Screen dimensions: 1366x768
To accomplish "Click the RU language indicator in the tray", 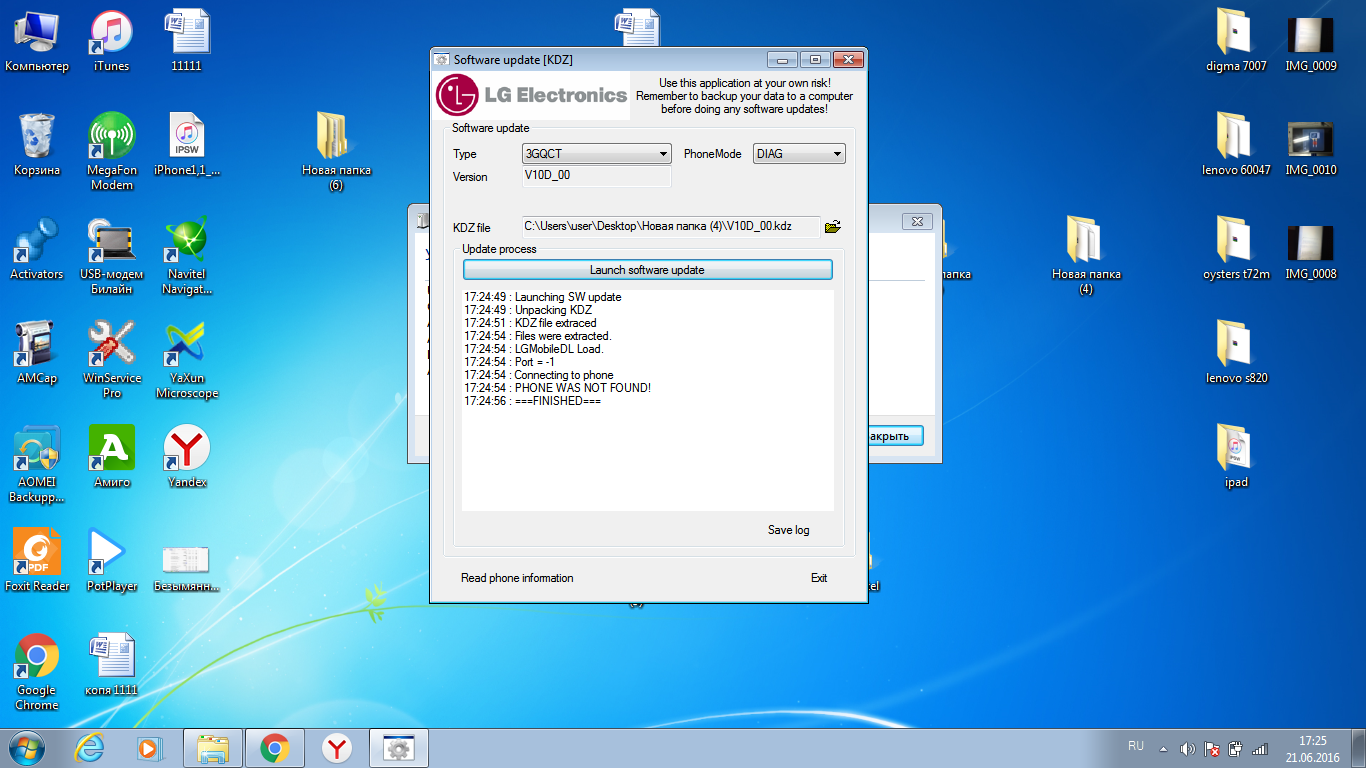I will pyautogui.click(x=1136, y=747).
